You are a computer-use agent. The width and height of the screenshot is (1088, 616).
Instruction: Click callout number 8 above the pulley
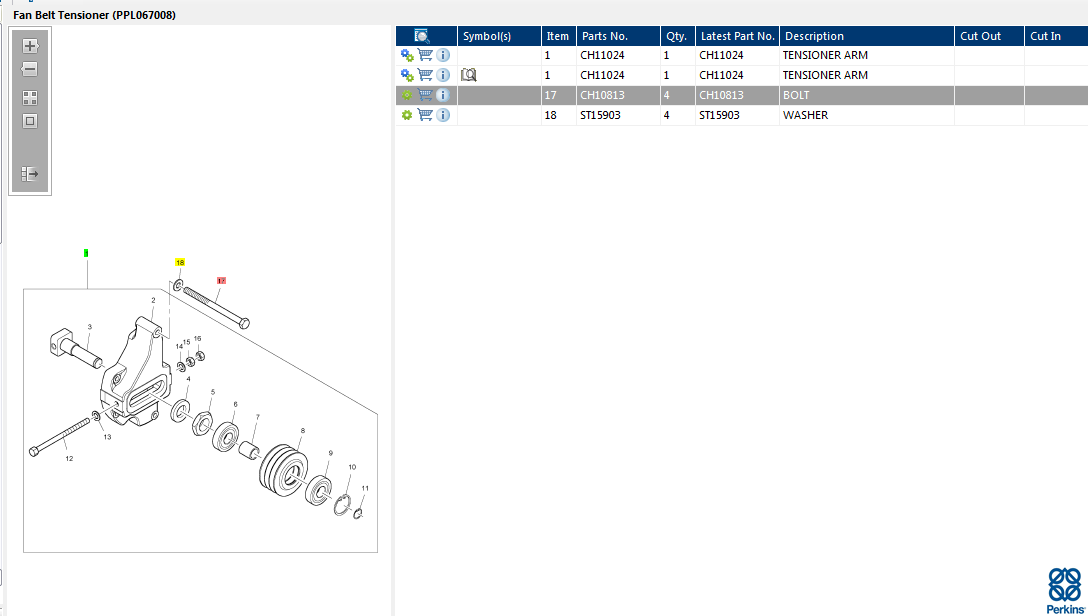303,430
